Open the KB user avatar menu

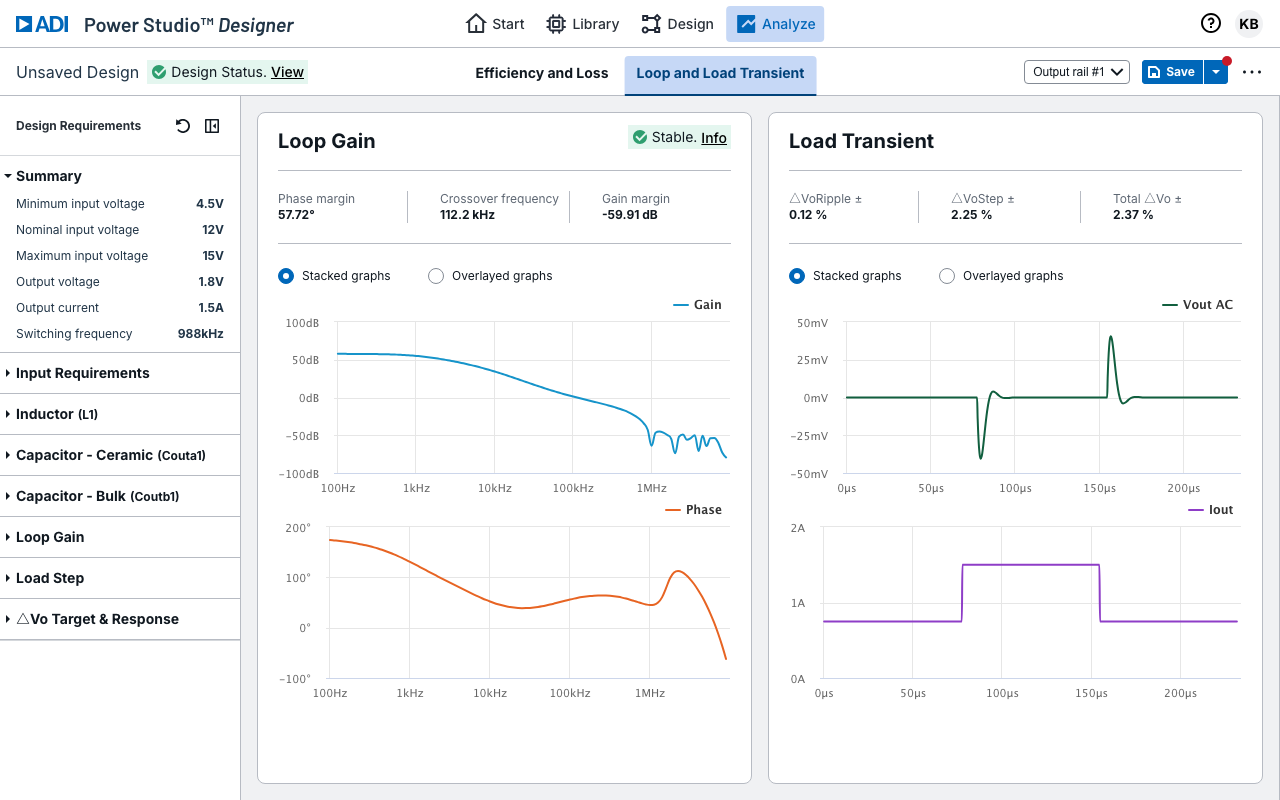click(1249, 24)
